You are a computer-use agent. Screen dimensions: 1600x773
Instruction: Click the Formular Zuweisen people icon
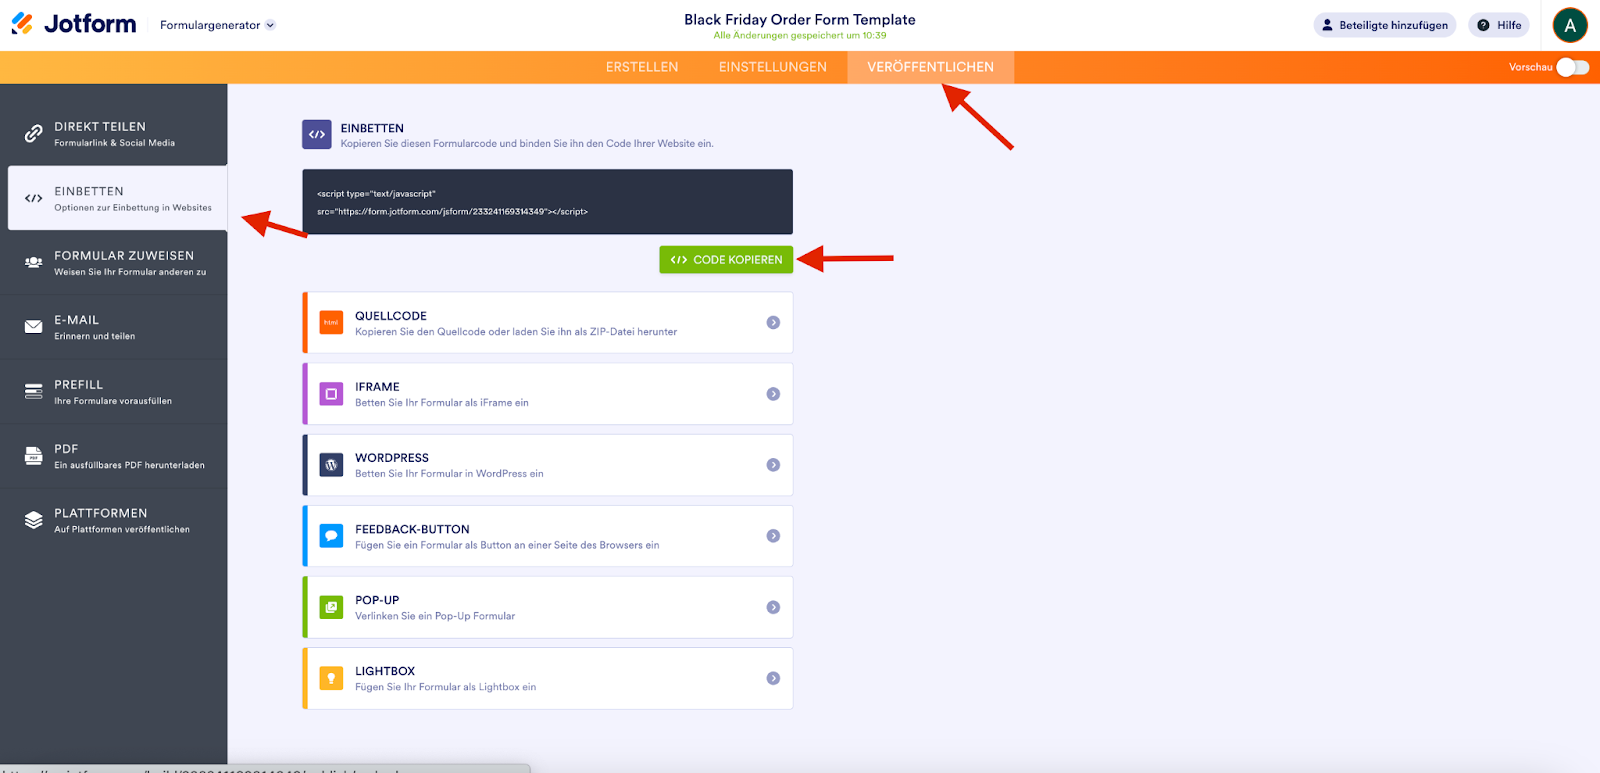click(x=33, y=262)
